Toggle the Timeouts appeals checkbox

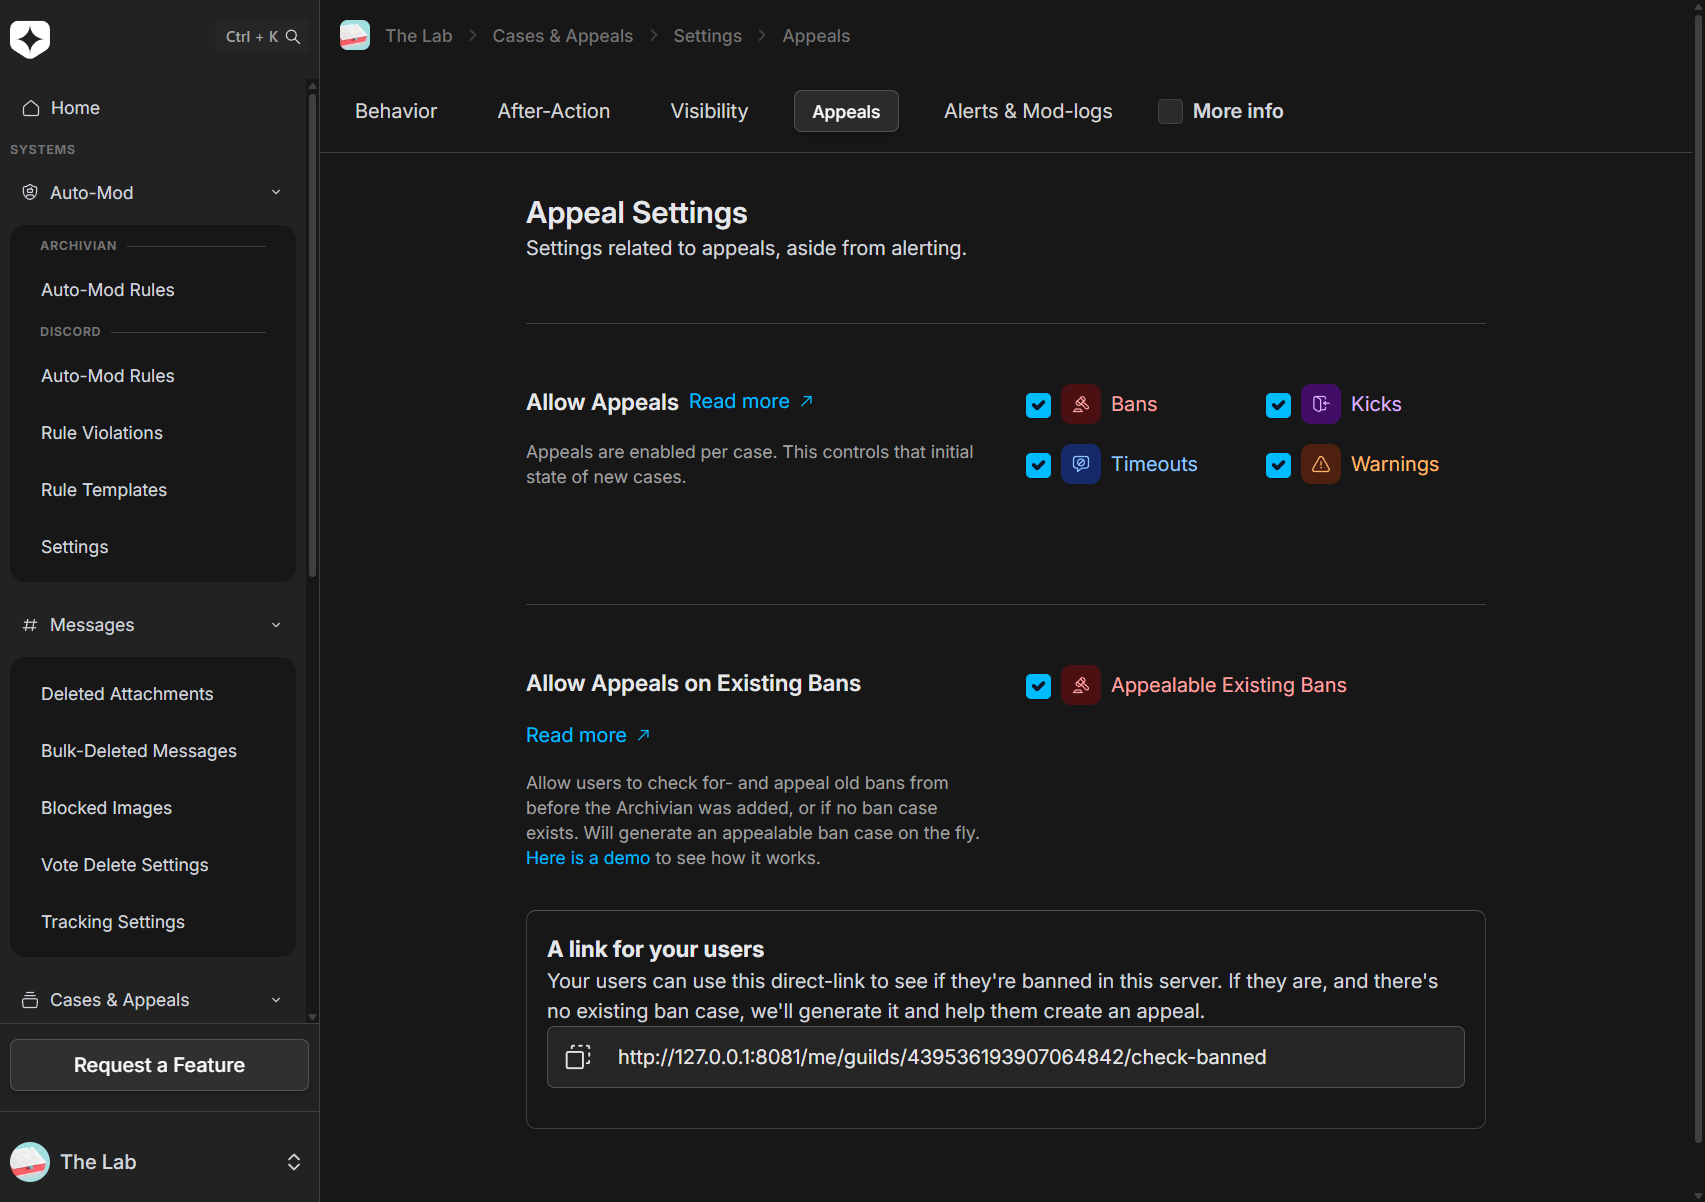pyautogui.click(x=1038, y=465)
